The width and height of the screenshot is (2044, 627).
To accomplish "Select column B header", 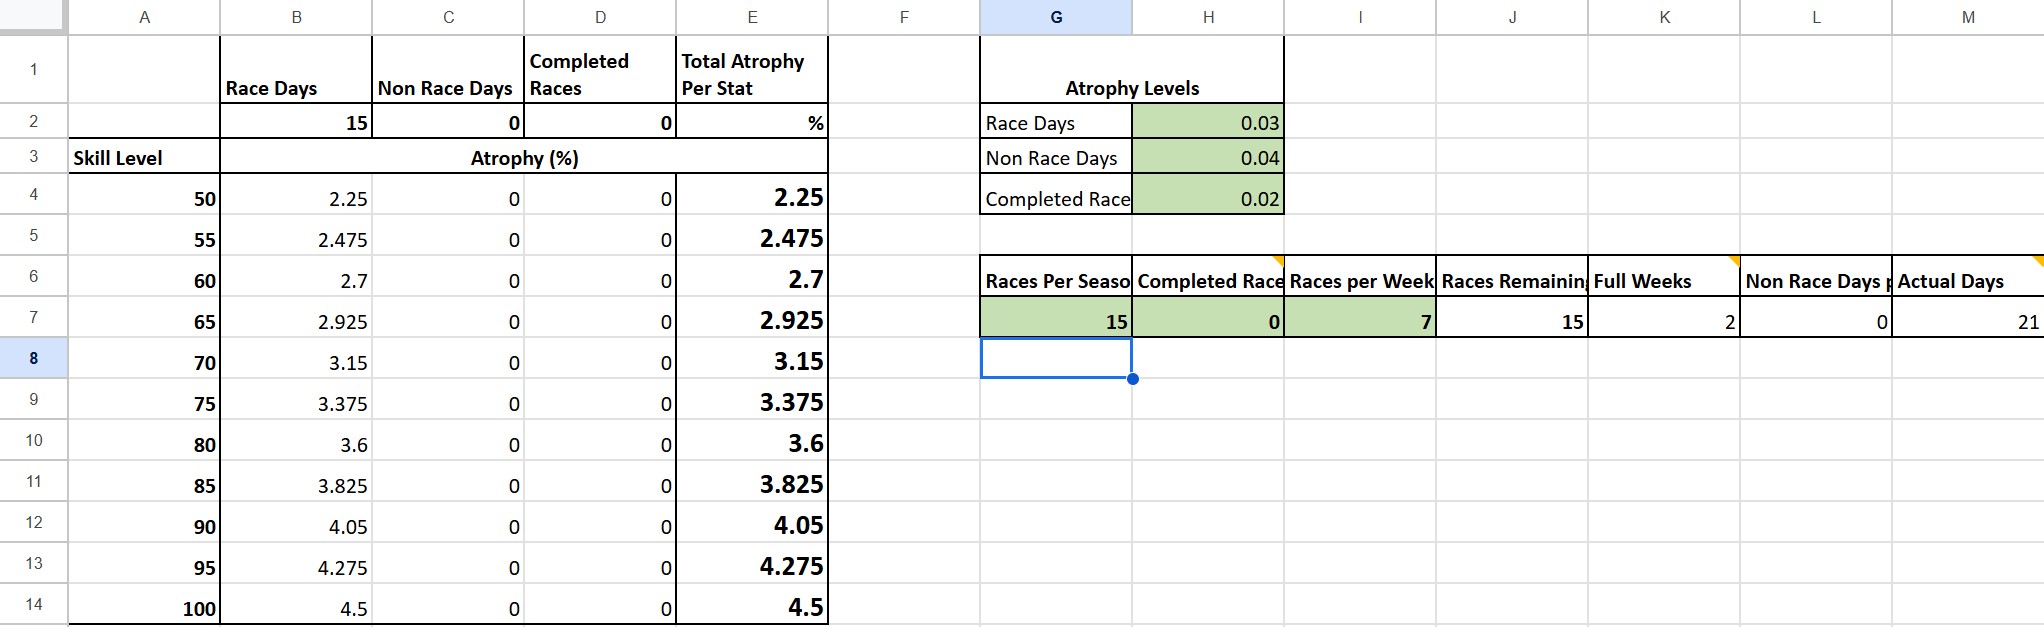I will [296, 17].
